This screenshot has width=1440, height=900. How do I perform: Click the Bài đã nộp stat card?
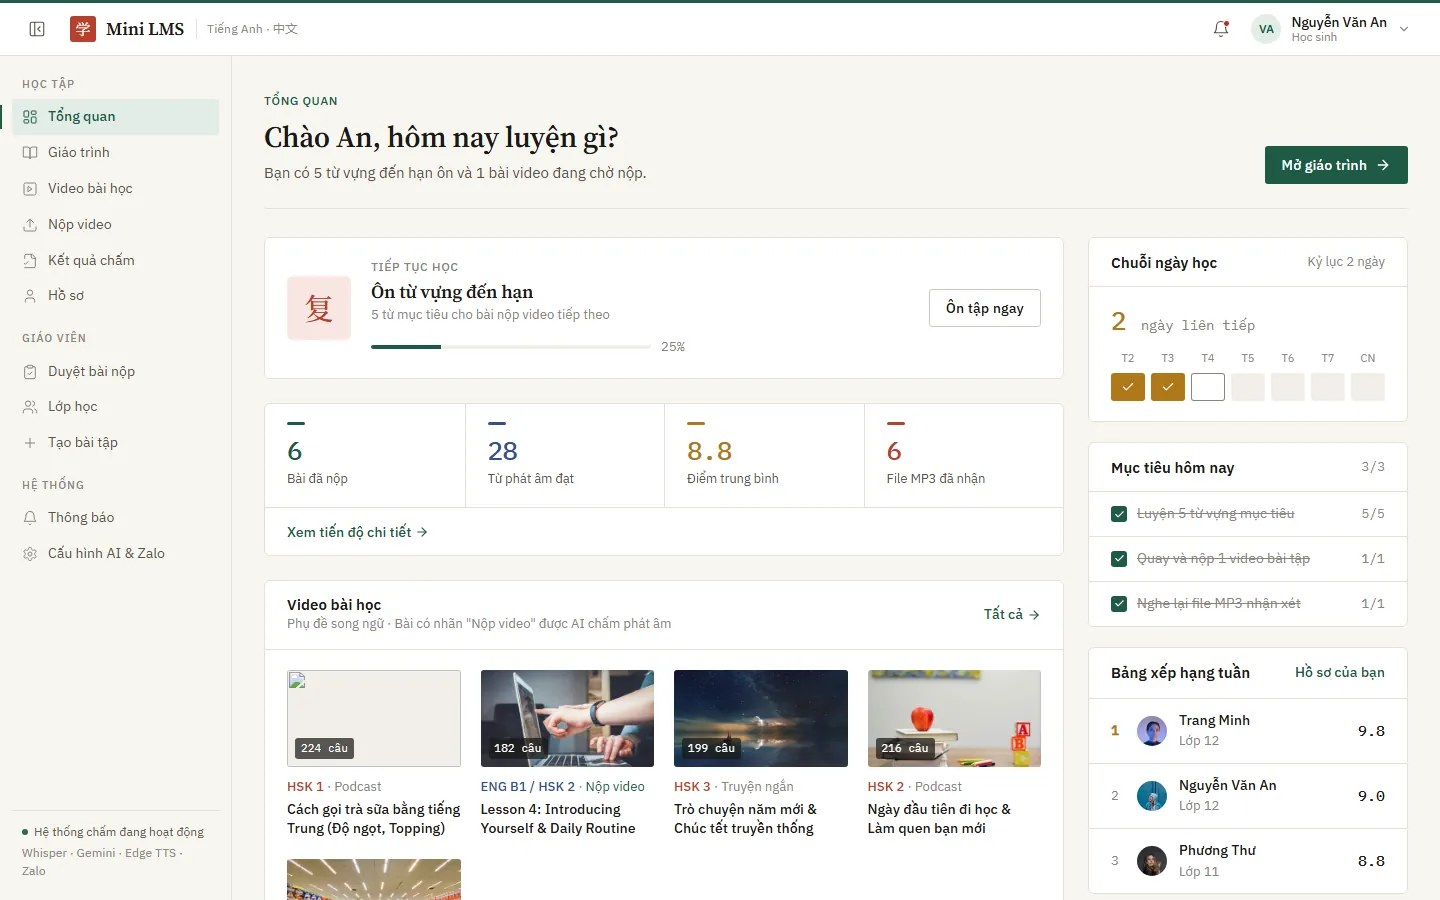[x=365, y=456]
